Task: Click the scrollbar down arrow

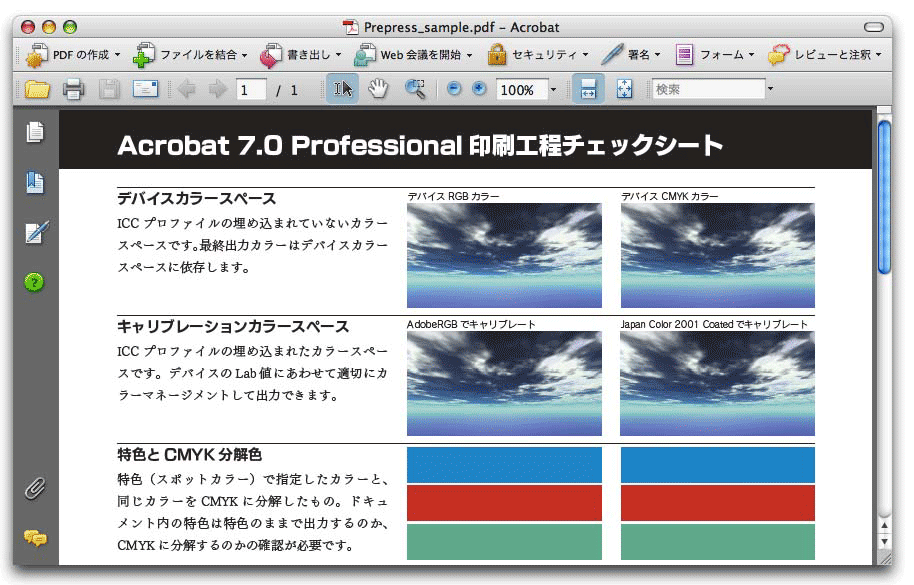Action: tap(884, 541)
